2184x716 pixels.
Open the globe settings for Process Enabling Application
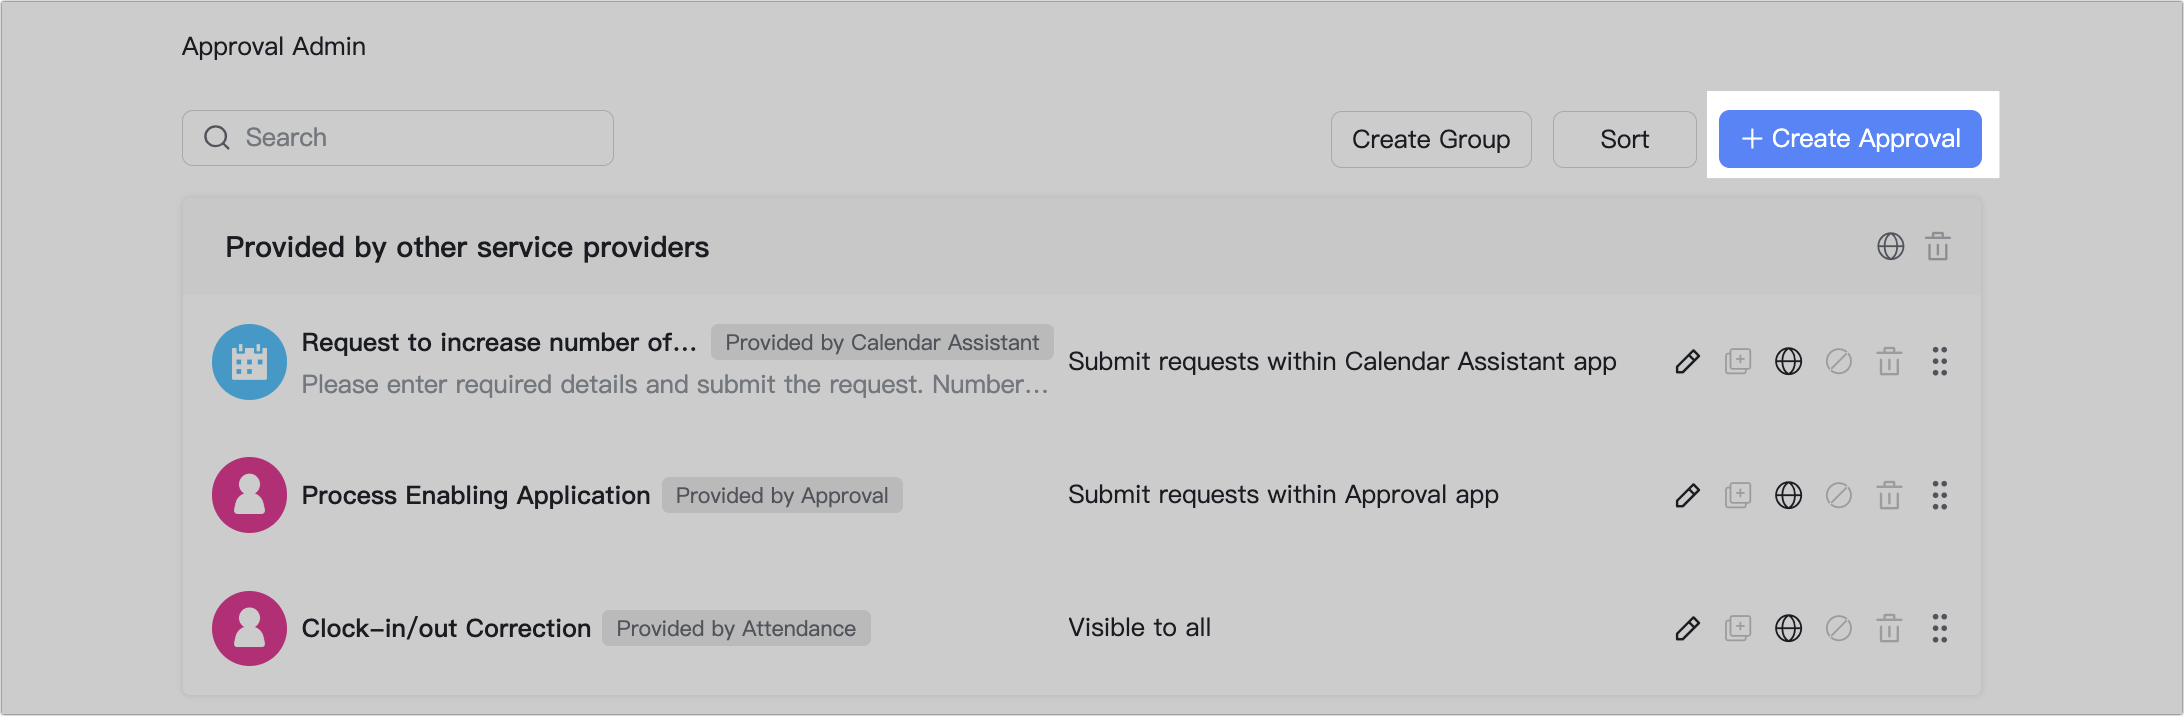1789,495
